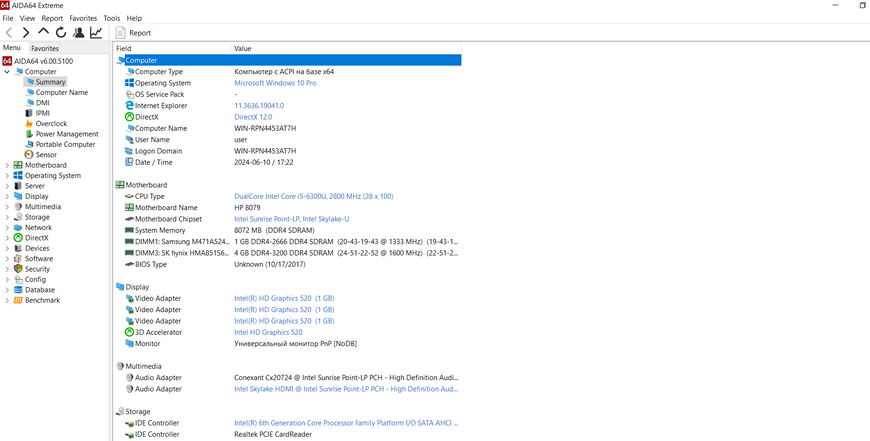Click the Internet Explorer icon in report
This screenshot has width=870, height=441.
click(129, 105)
